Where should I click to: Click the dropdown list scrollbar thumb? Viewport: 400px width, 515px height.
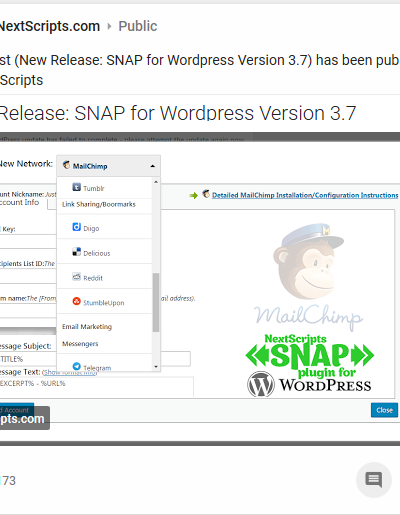tap(156, 302)
